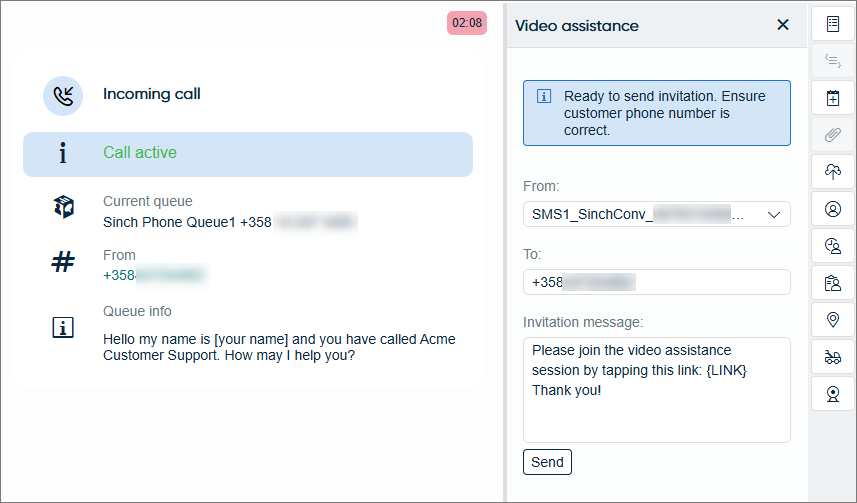The image size is (857, 503).
Task: Open the cloud upload sidebar icon
Action: coord(832,172)
